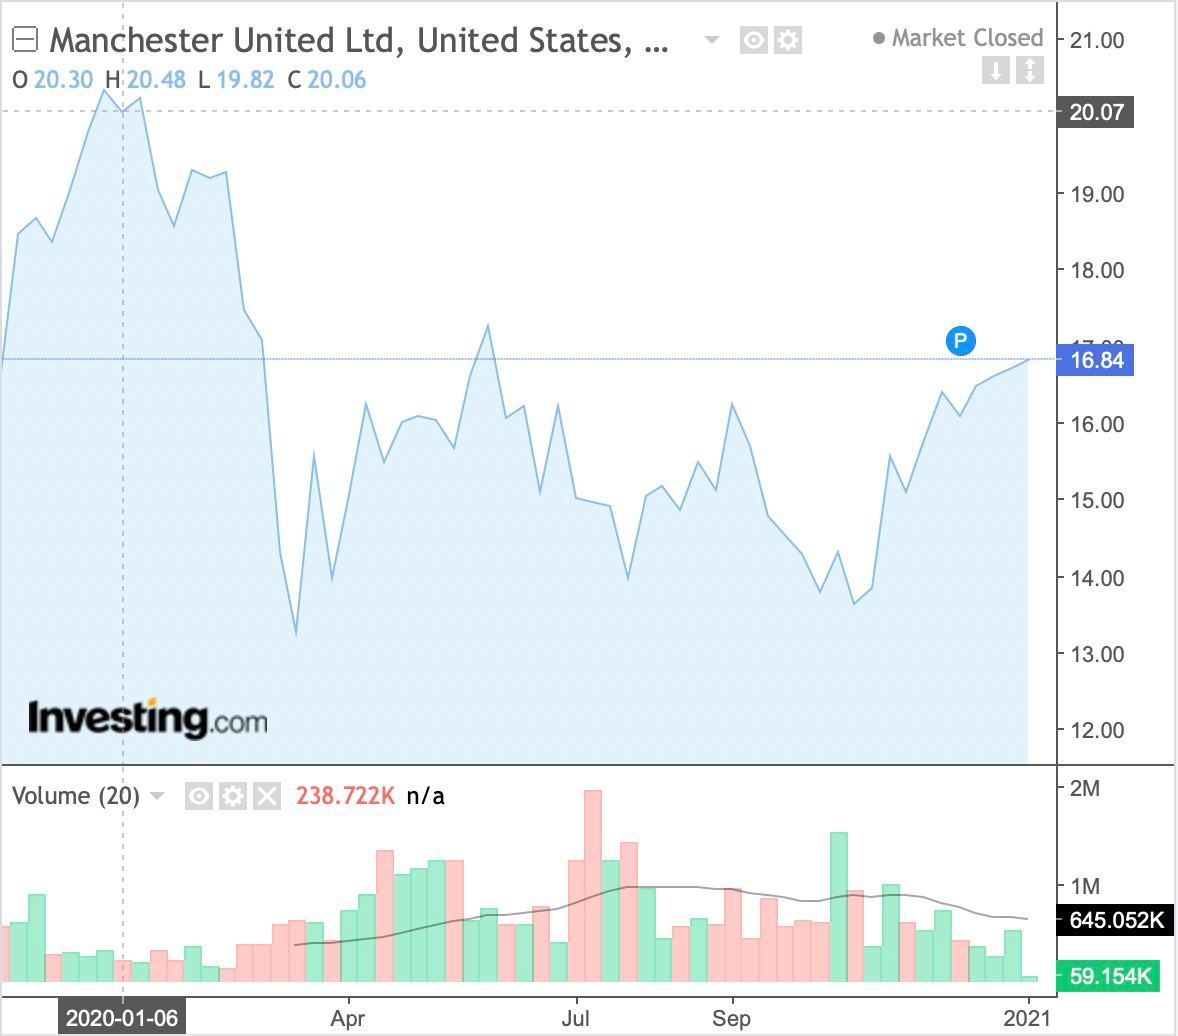Click the 20.07 crosshair price label

pyautogui.click(x=1096, y=111)
